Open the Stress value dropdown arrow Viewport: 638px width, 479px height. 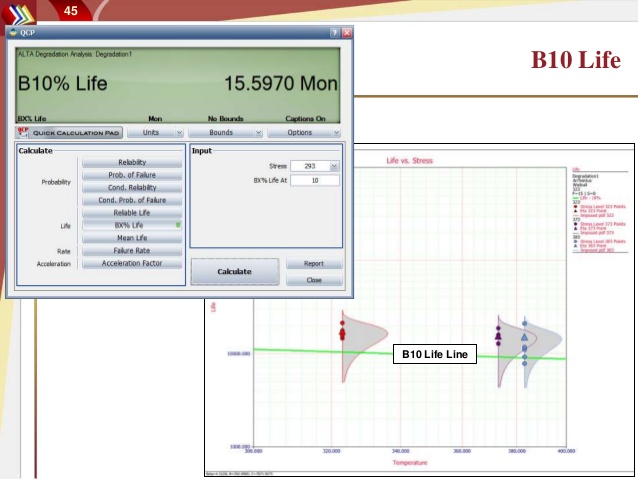click(x=334, y=166)
